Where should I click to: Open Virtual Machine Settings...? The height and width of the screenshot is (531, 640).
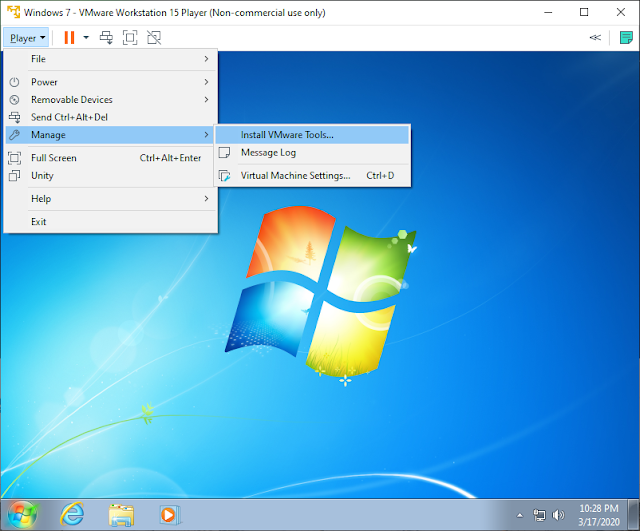tap(312, 176)
